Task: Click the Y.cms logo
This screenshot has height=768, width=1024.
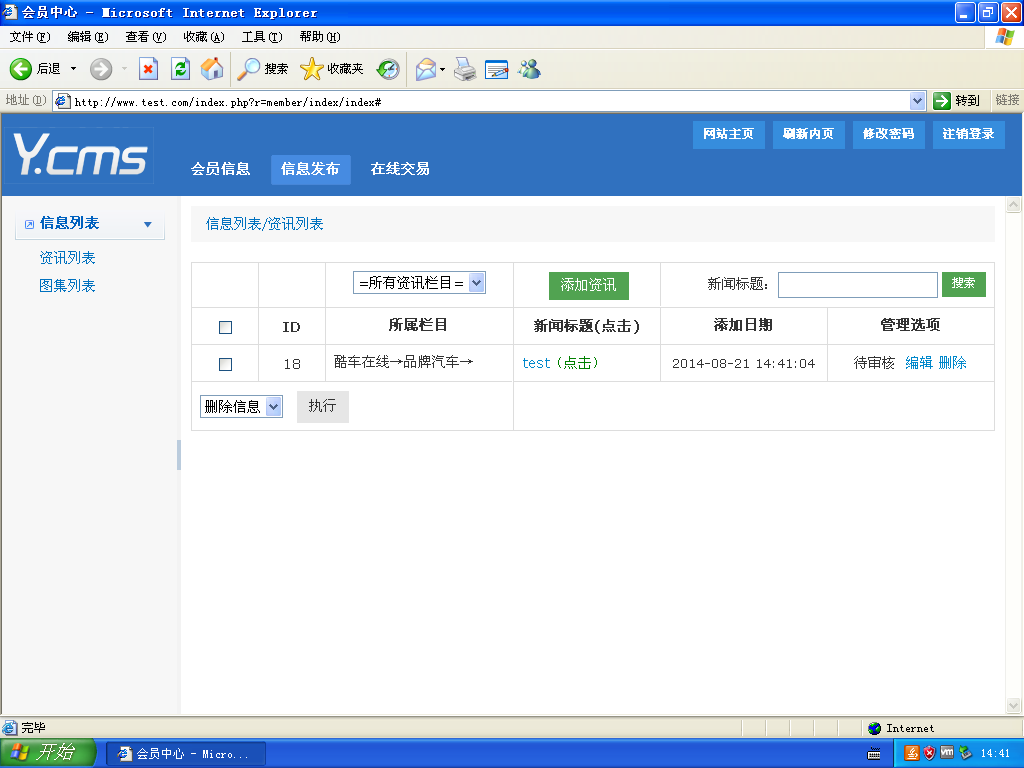Action: point(80,154)
